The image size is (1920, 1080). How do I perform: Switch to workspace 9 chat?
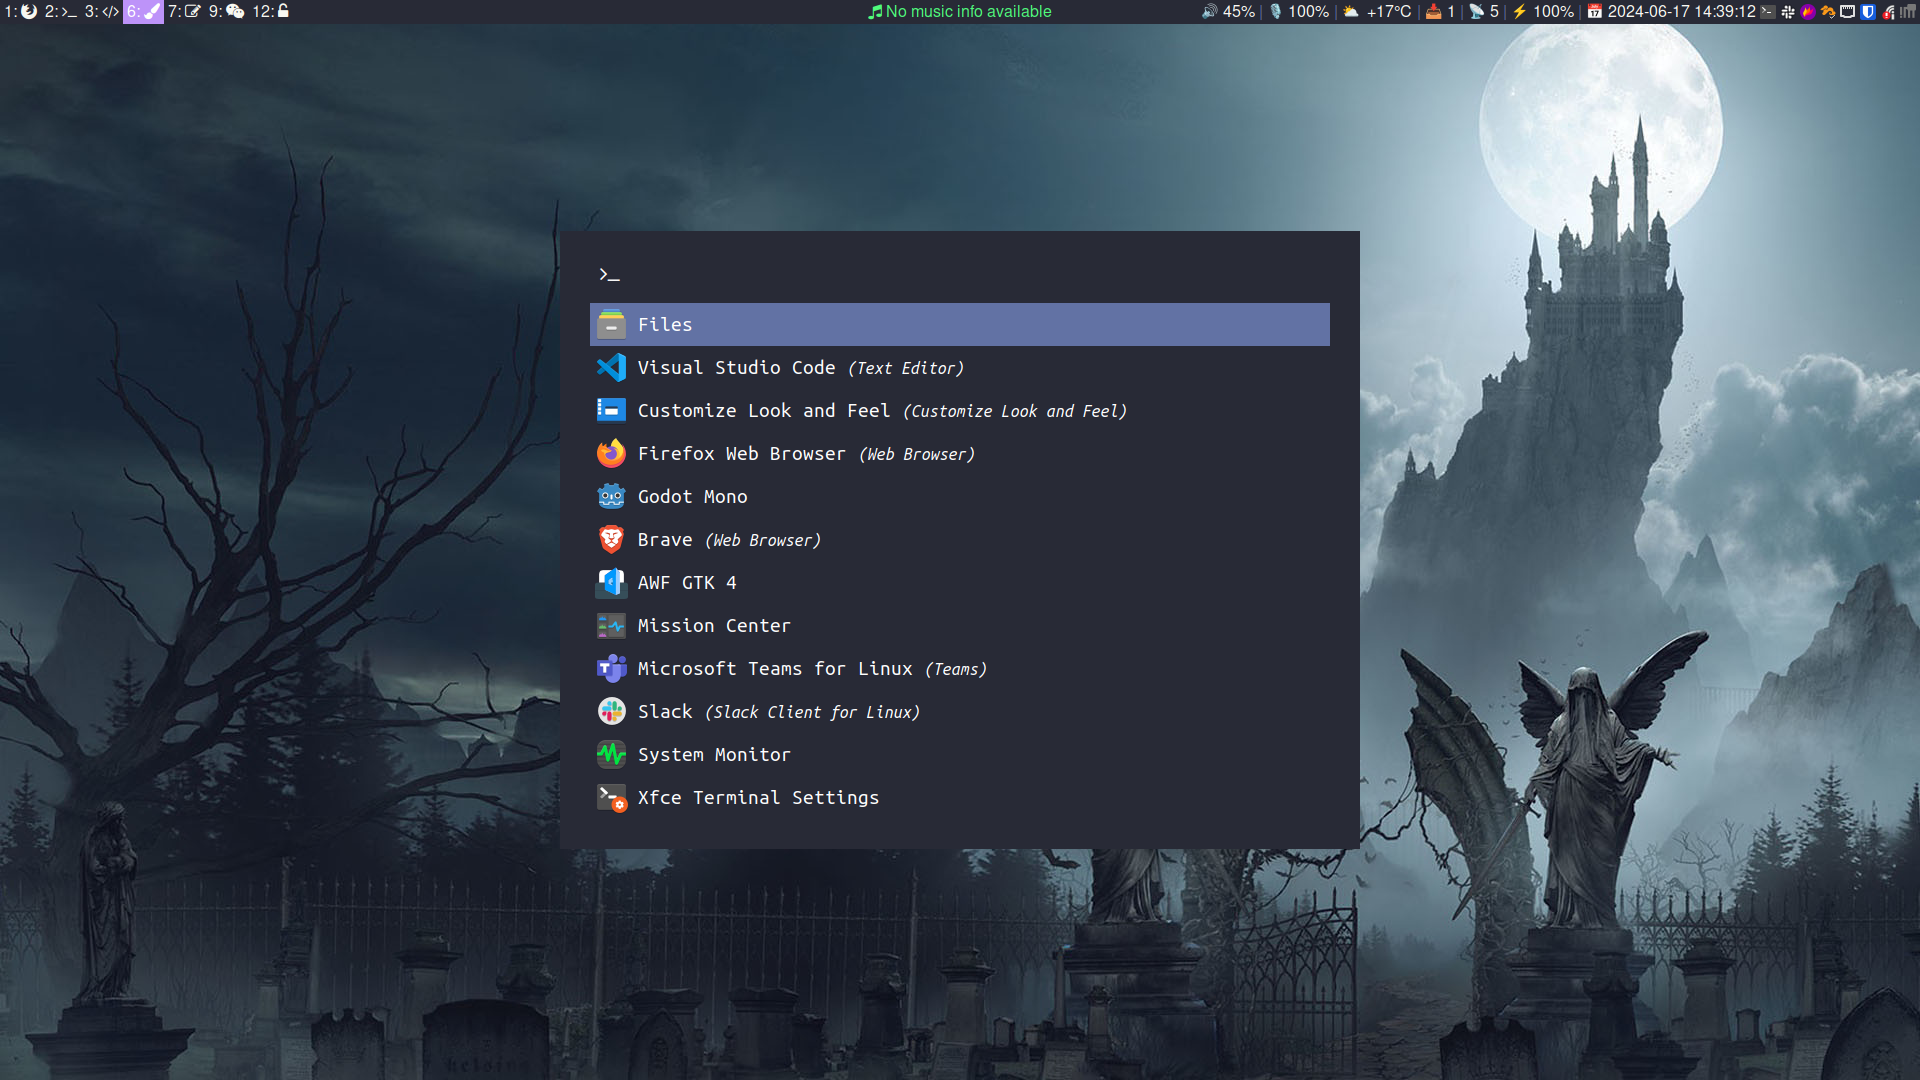tap(227, 11)
